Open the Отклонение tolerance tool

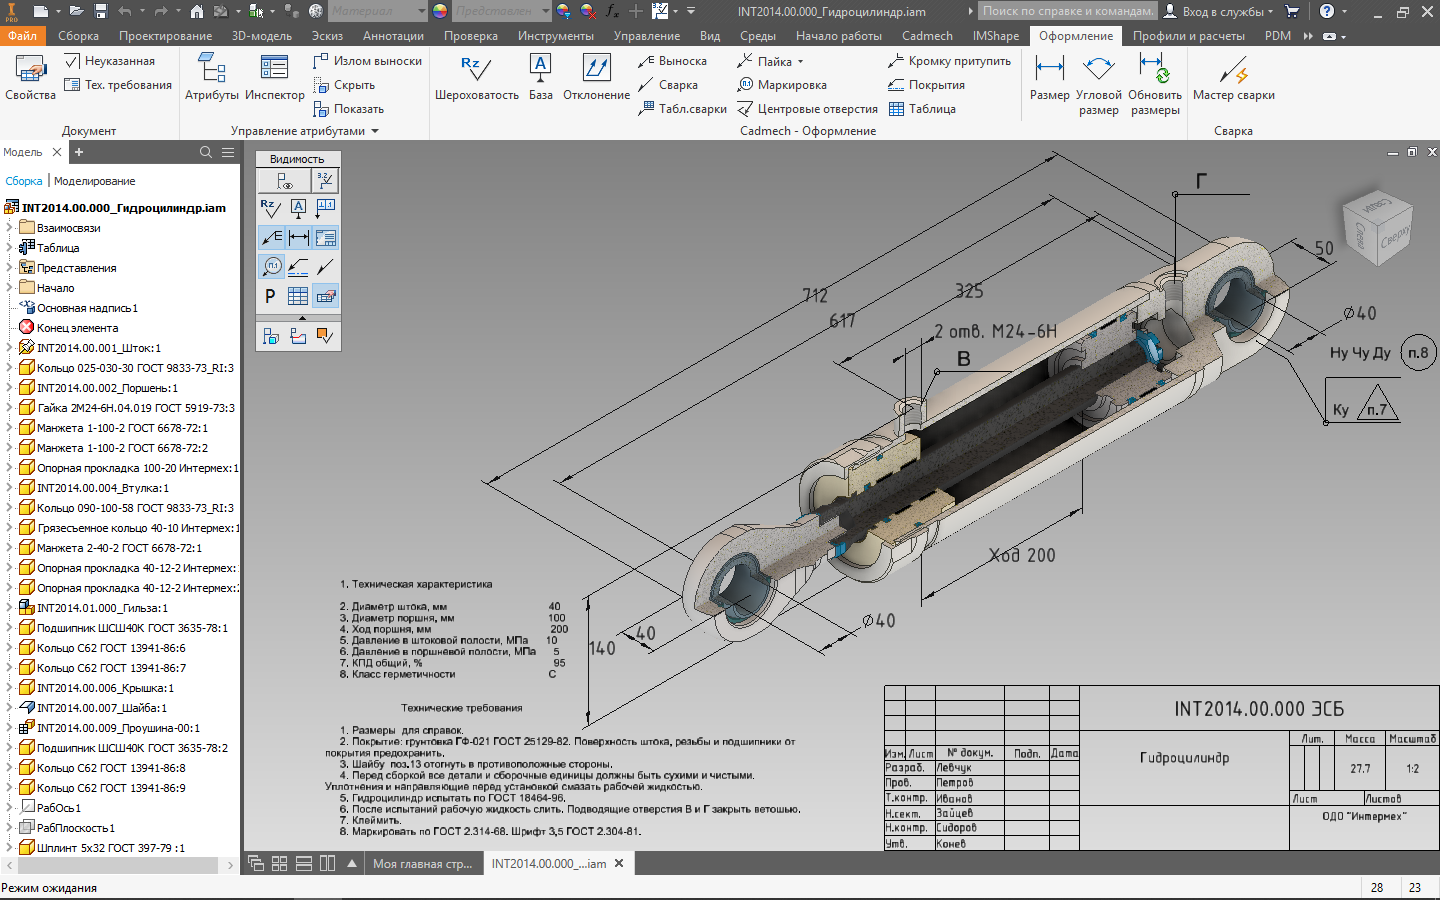(596, 78)
